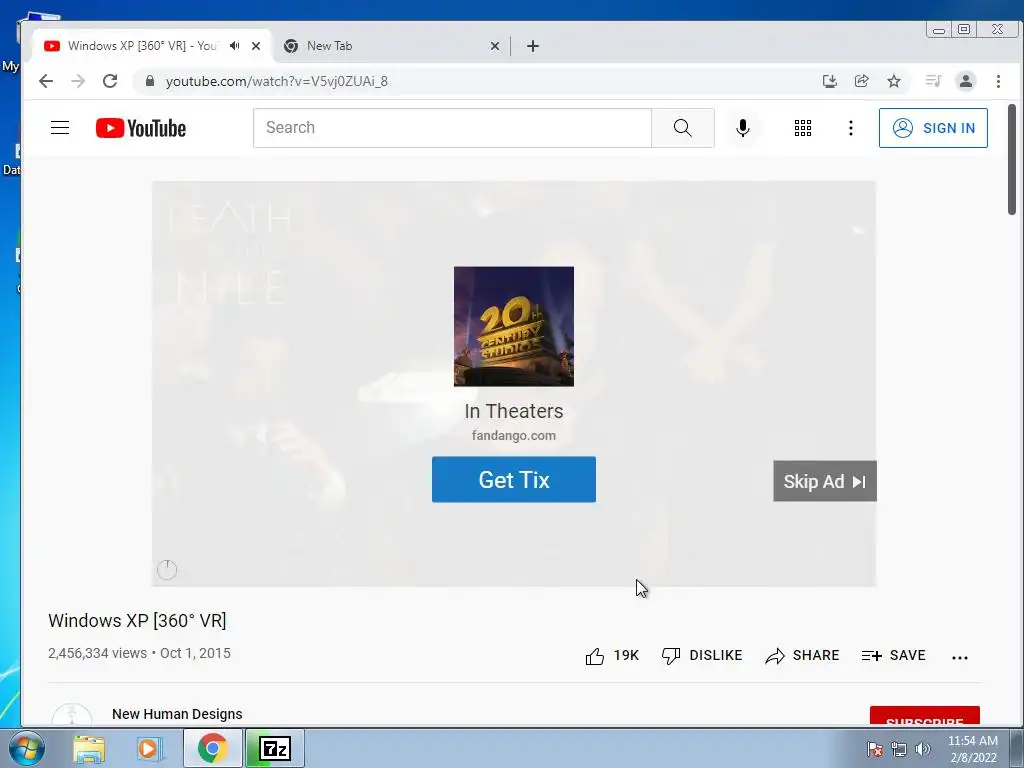Like the video showing 19K
The width and height of the screenshot is (1024, 768).
[x=612, y=656]
